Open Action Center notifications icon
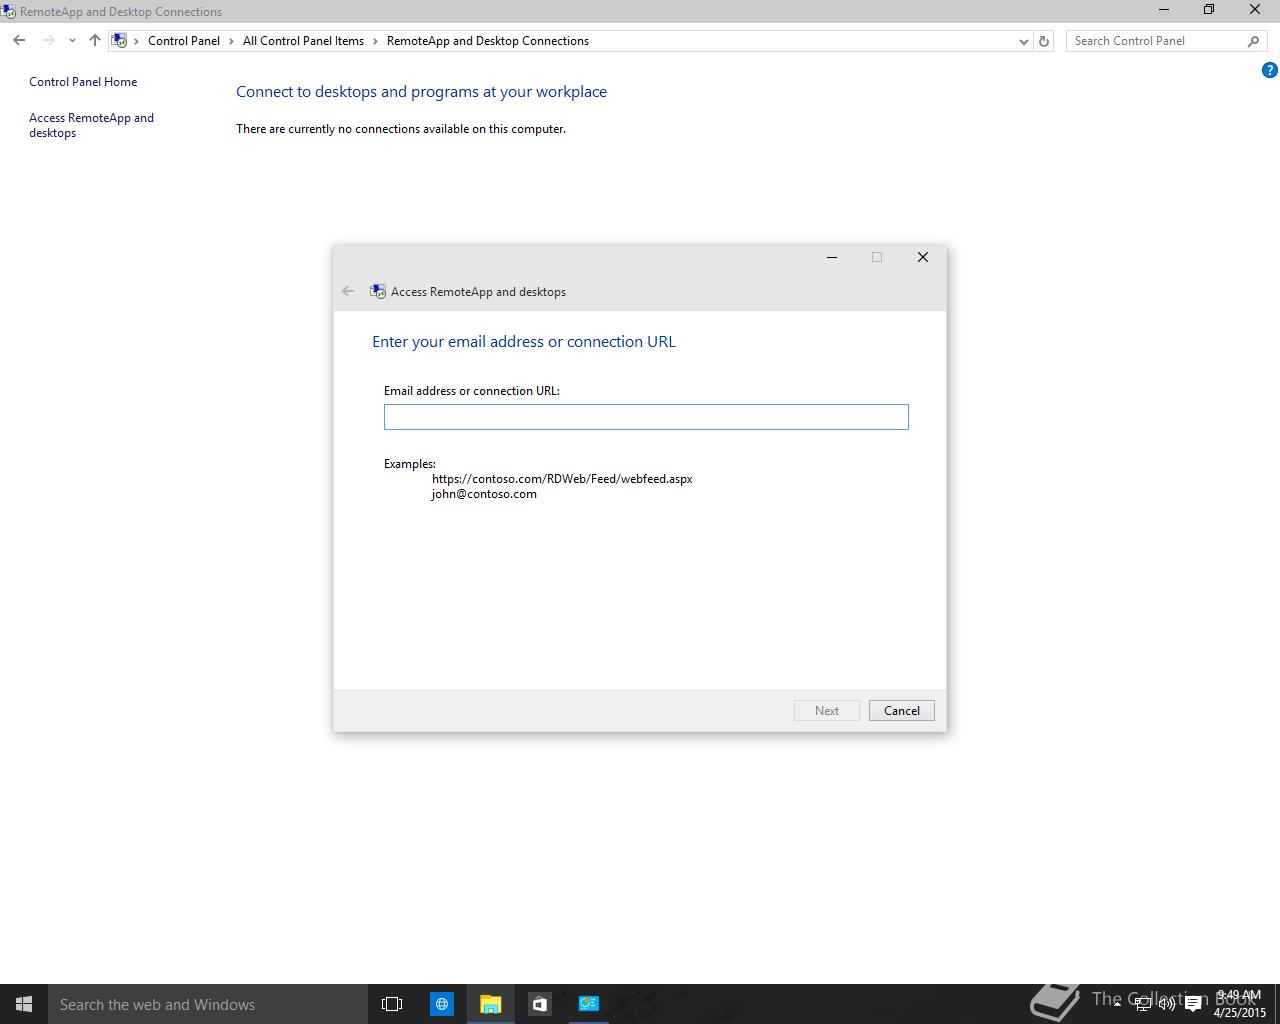Viewport: 1280px width, 1024px height. click(1193, 1004)
